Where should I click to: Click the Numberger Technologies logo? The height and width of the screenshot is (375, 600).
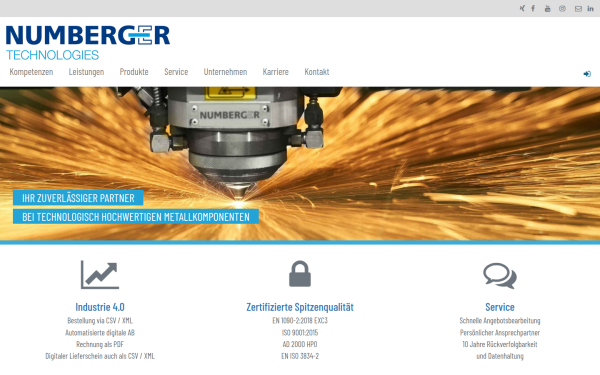88,42
